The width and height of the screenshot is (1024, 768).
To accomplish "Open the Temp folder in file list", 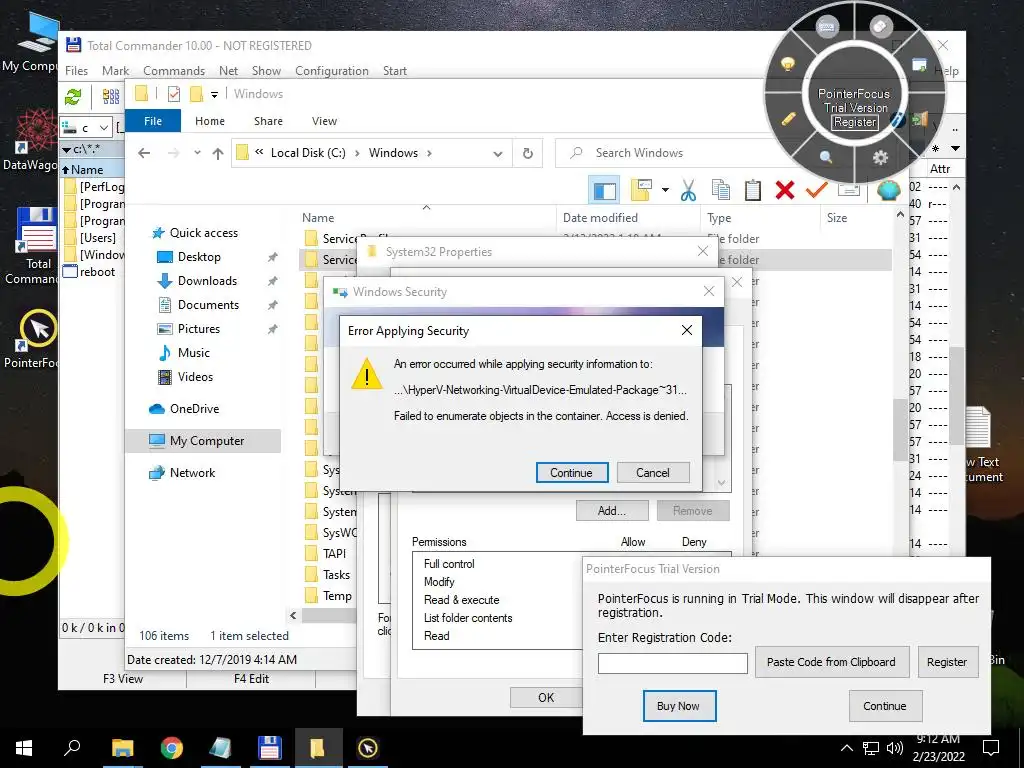I will click(337, 596).
